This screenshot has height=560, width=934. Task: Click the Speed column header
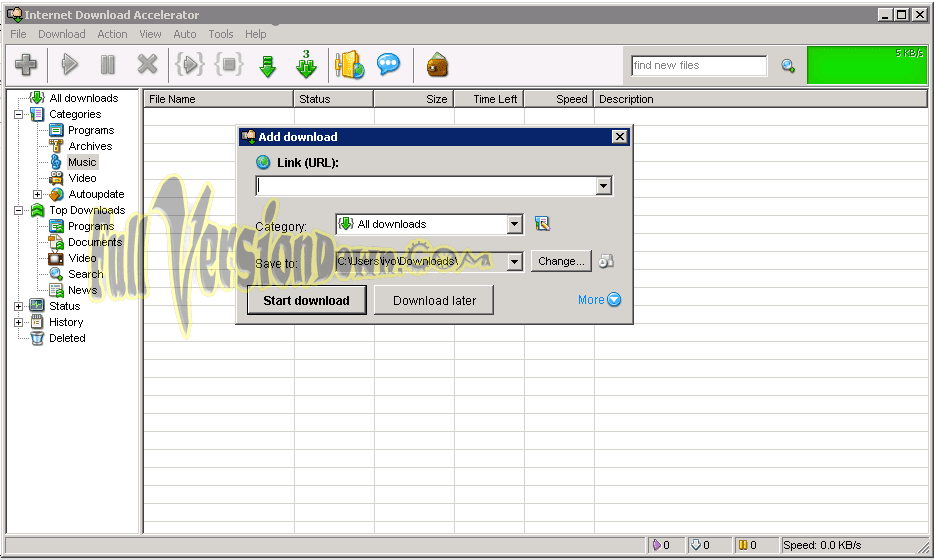(559, 99)
